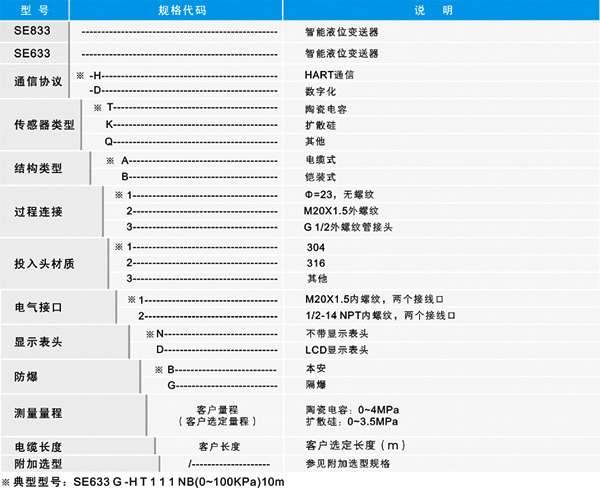Click the 说明 column header
The width and height of the screenshot is (600, 488).
click(x=440, y=9)
